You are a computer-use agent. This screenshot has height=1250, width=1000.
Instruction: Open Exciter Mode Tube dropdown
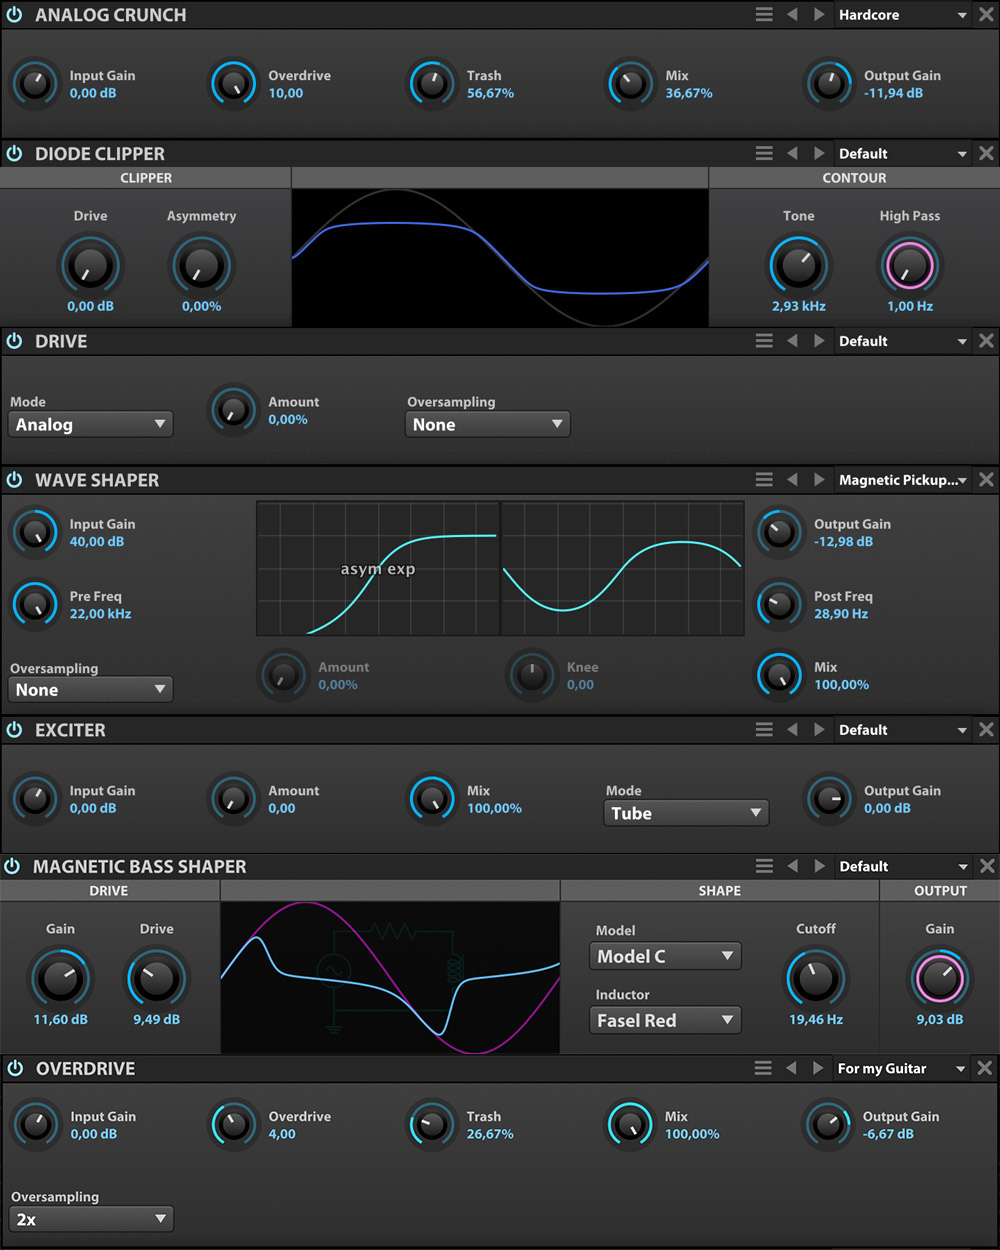(x=687, y=813)
